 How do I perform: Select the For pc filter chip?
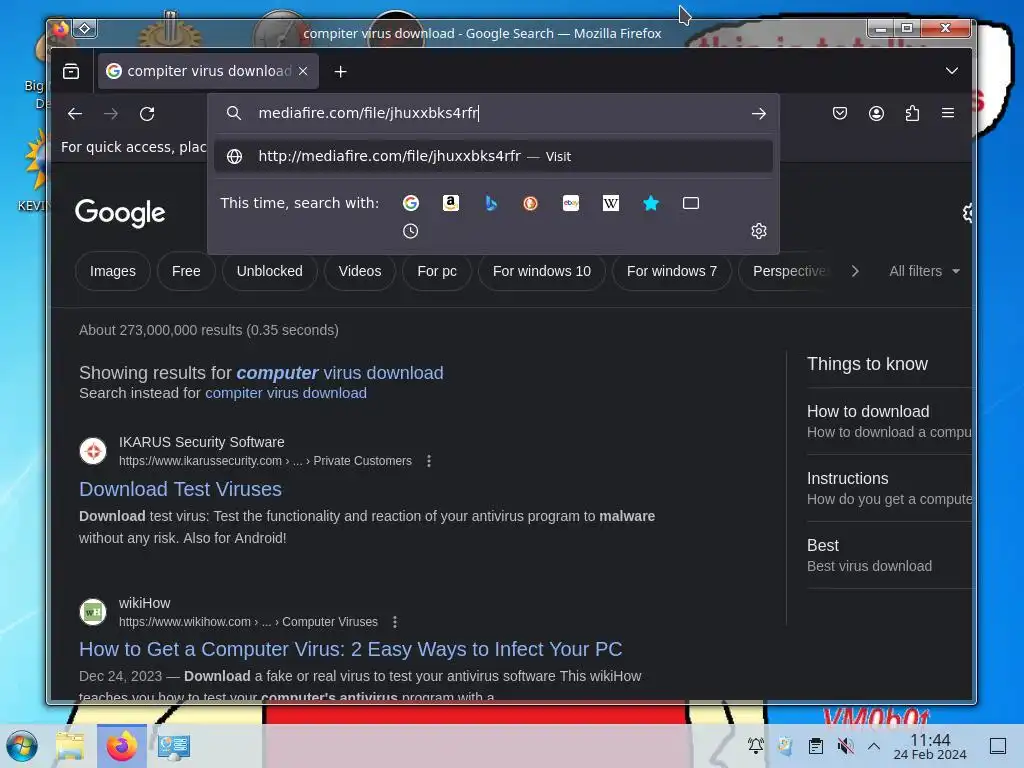coord(437,271)
